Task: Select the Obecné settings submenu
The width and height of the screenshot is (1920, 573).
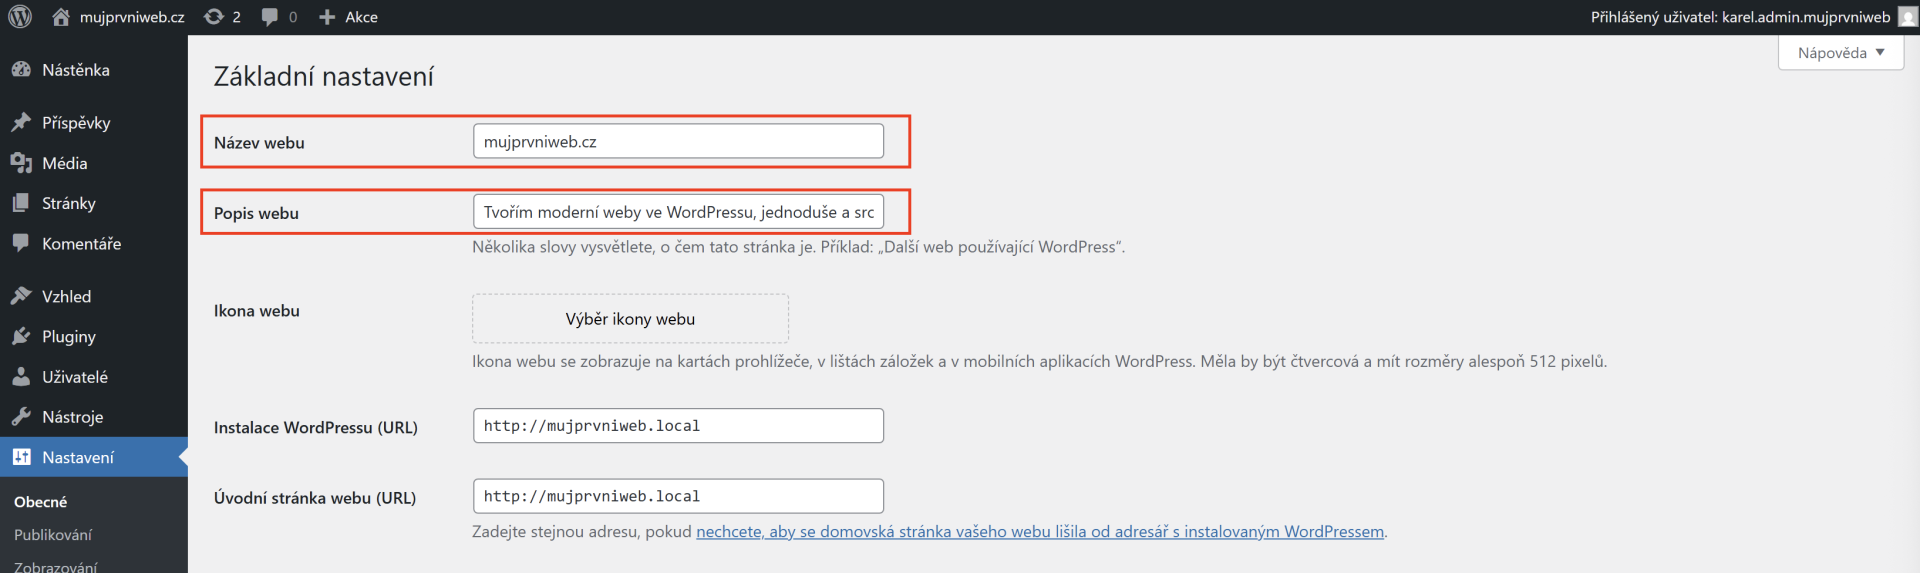Action: (40, 502)
